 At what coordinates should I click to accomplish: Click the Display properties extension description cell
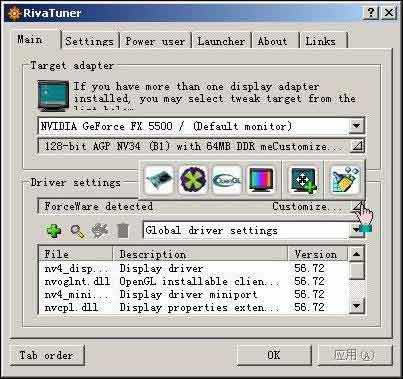click(x=199, y=307)
